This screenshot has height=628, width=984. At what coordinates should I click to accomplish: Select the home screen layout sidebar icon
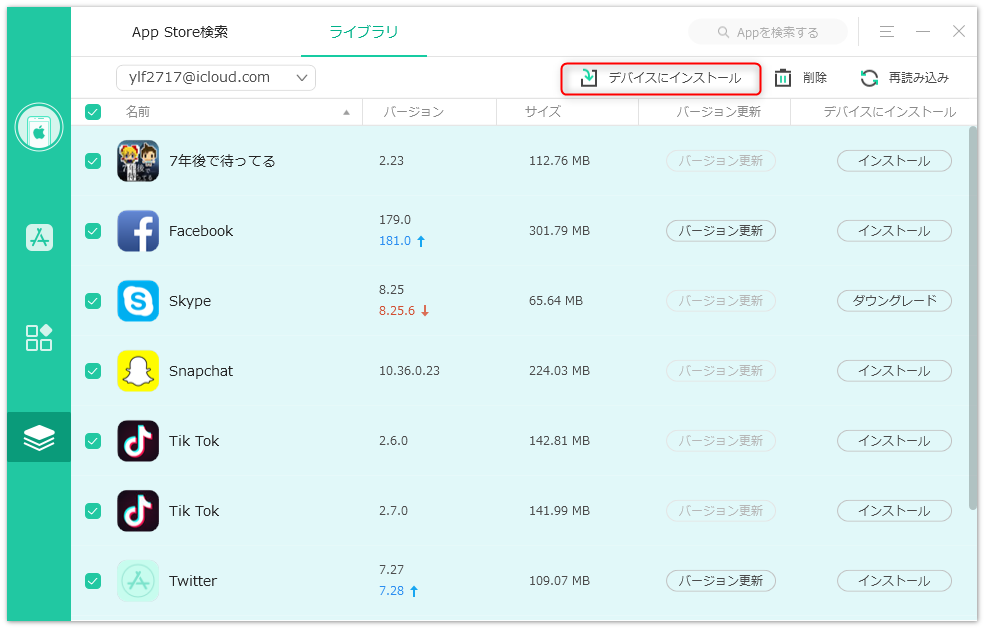tap(39, 338)
